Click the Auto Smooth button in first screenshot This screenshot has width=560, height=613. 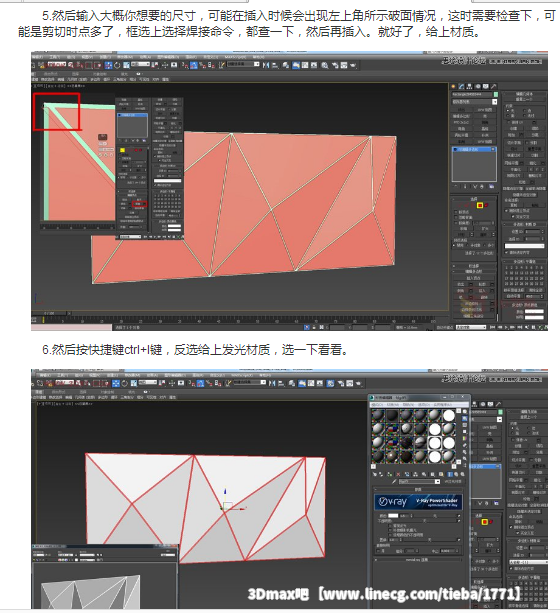513,296
